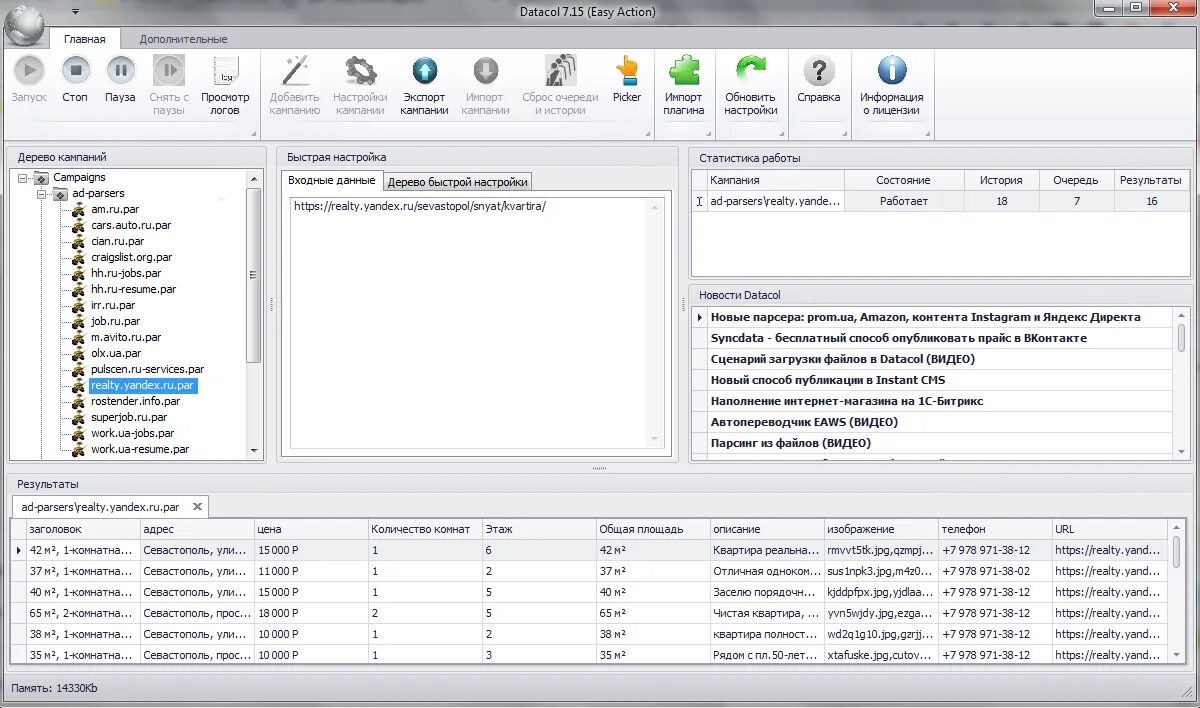The width and height of the screenshot is (1200, 708).
Task: Sort statistics by Состояние column
Action: (904, 180)
